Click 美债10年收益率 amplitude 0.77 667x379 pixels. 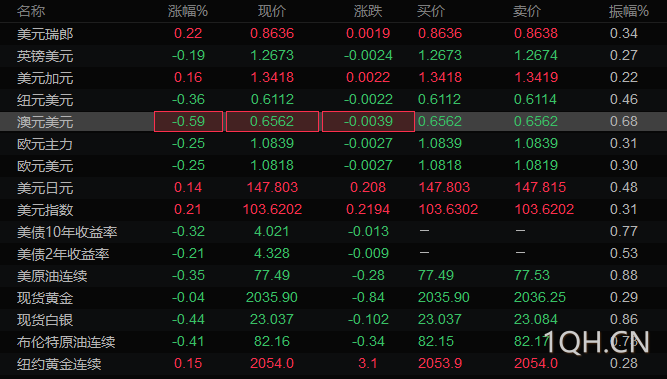pos(624,231)
